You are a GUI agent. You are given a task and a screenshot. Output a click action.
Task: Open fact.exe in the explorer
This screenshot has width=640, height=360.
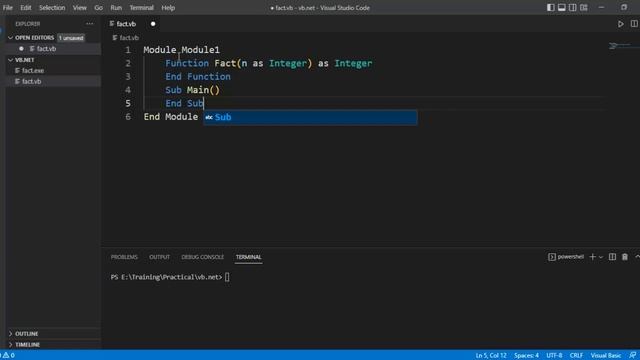click(33, 71)
